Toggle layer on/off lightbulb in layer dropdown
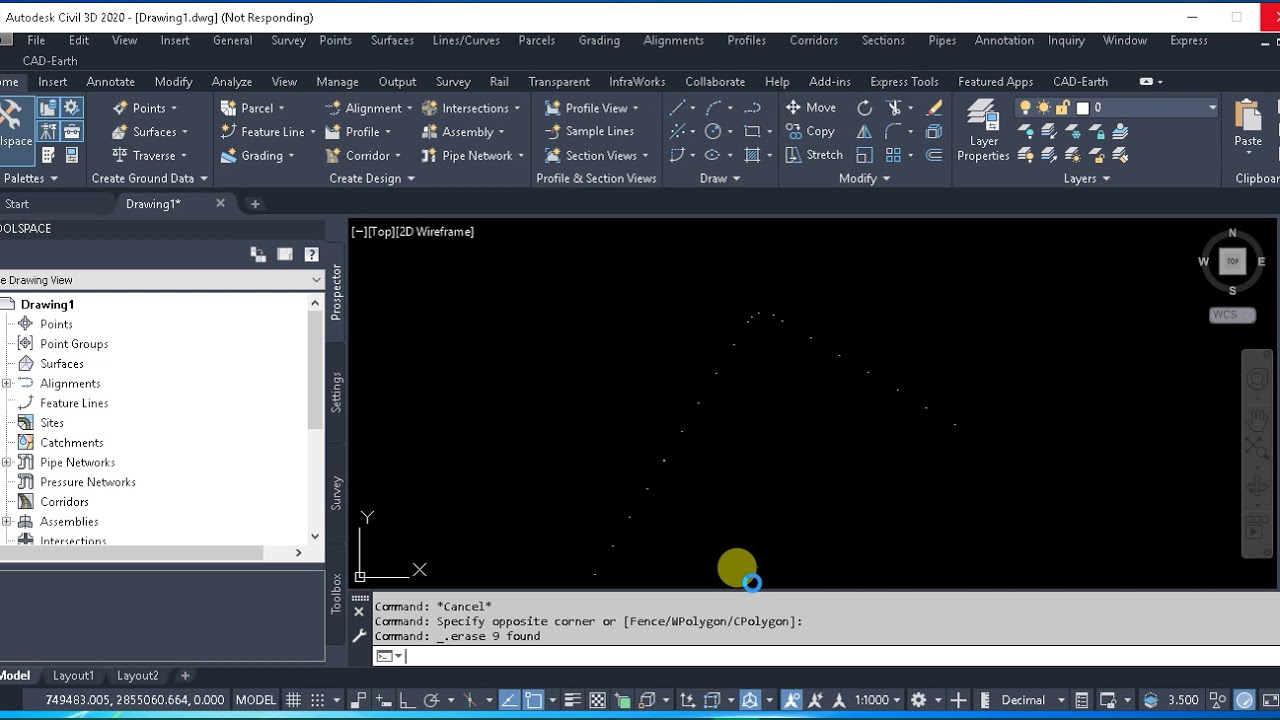 [1025, 107]
